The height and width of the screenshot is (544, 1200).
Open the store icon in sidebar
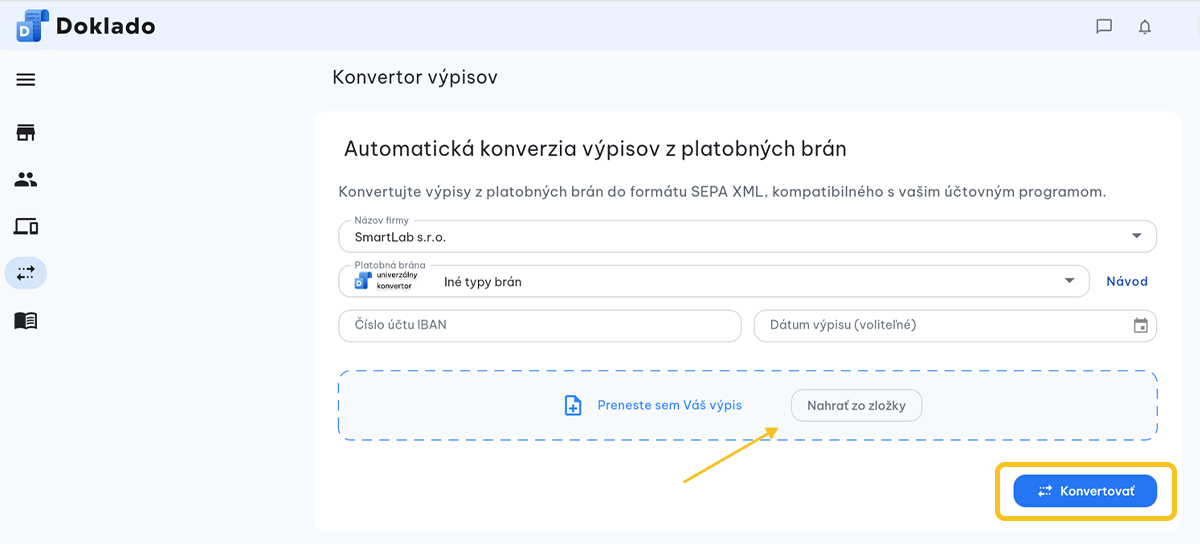coord(26,133)
